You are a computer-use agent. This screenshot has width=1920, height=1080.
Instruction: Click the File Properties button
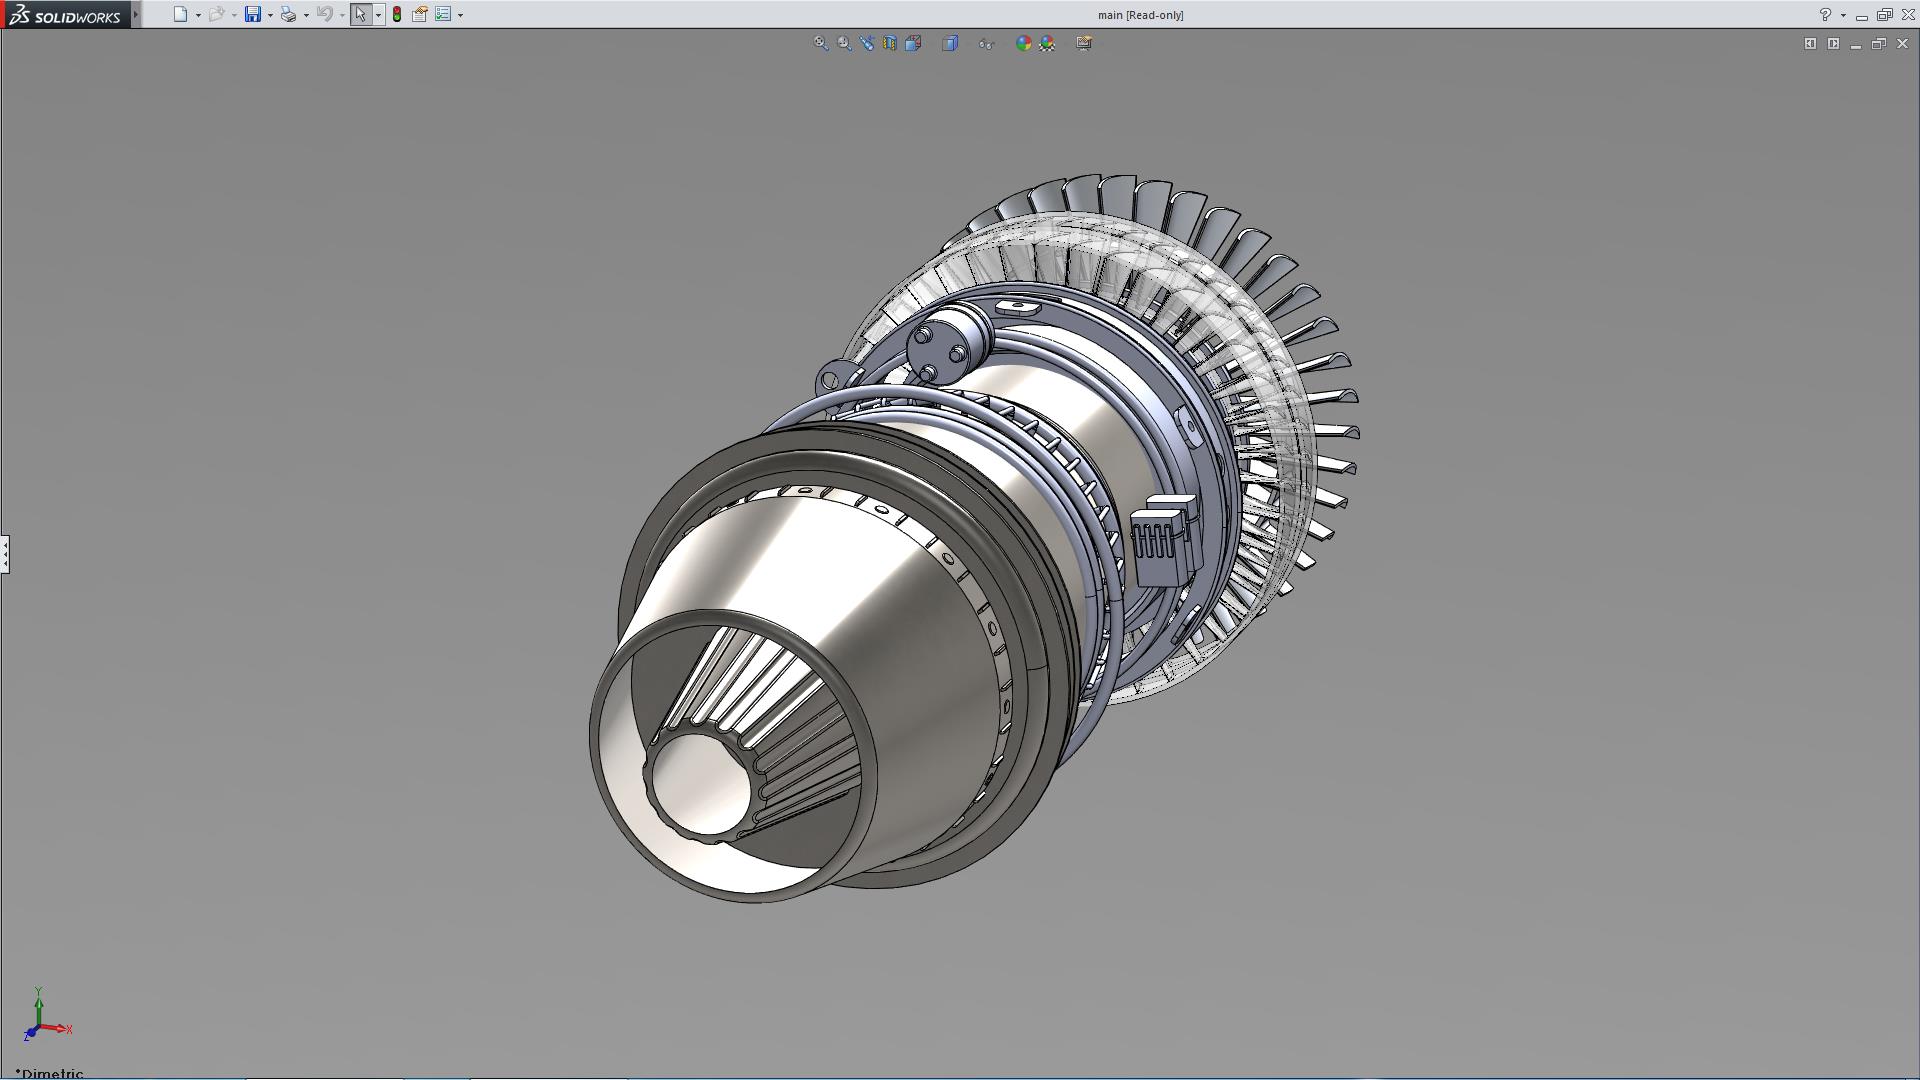pos(420,14)
